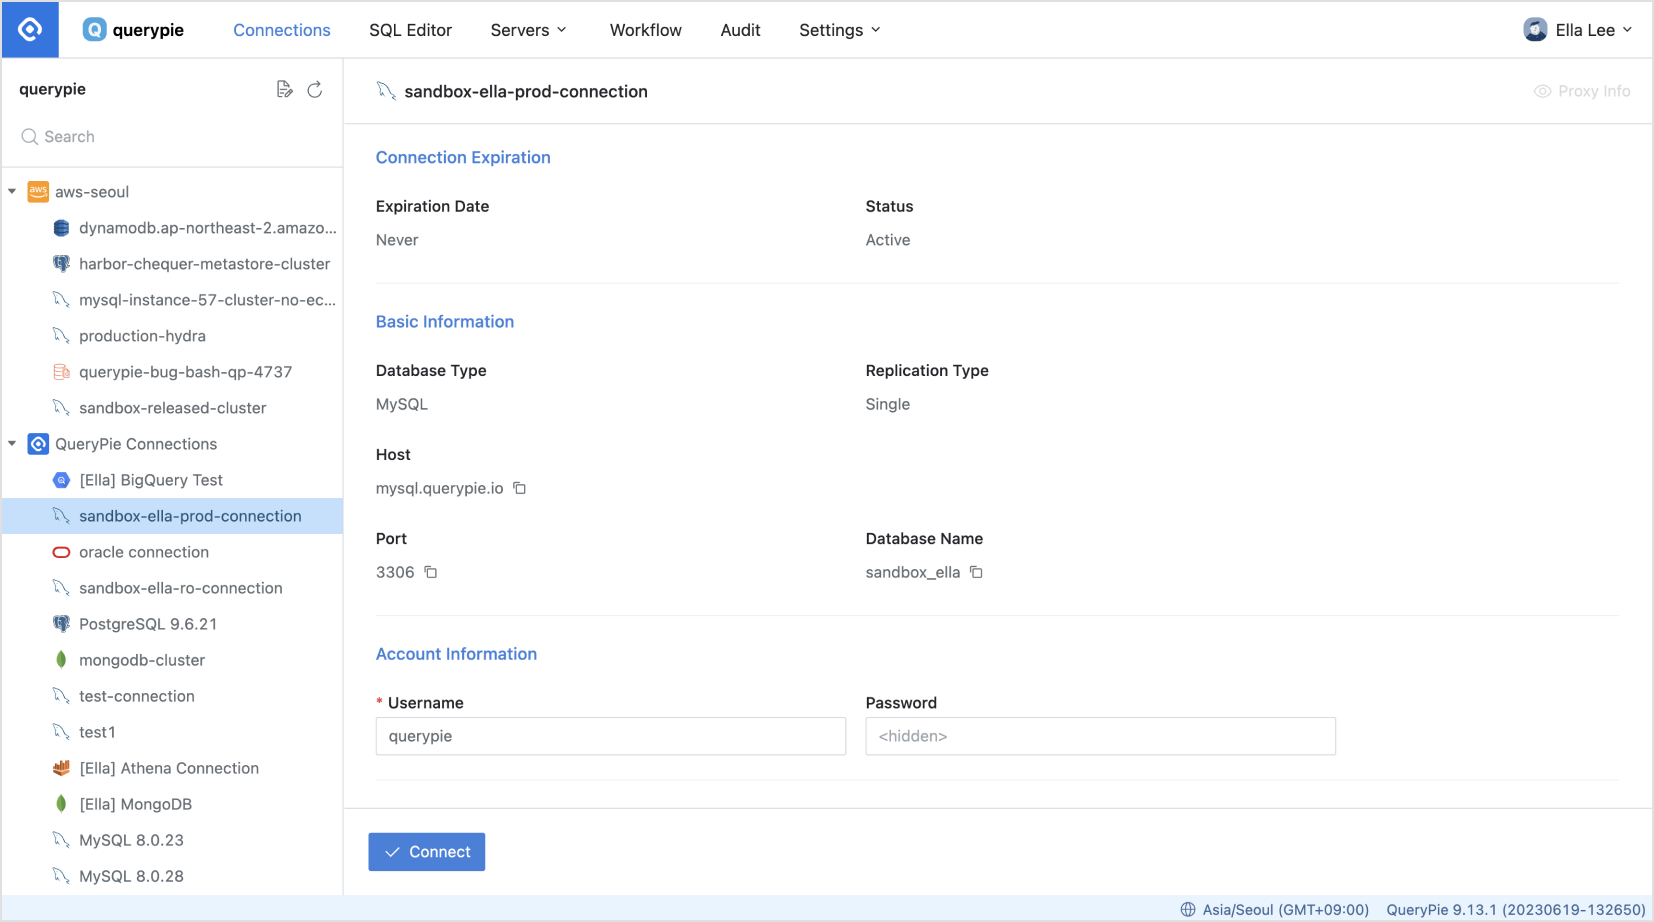Click Asia/Seoul (GMT+09:00) timezone text
The image size is (1654, 922).
[1285, 910]
